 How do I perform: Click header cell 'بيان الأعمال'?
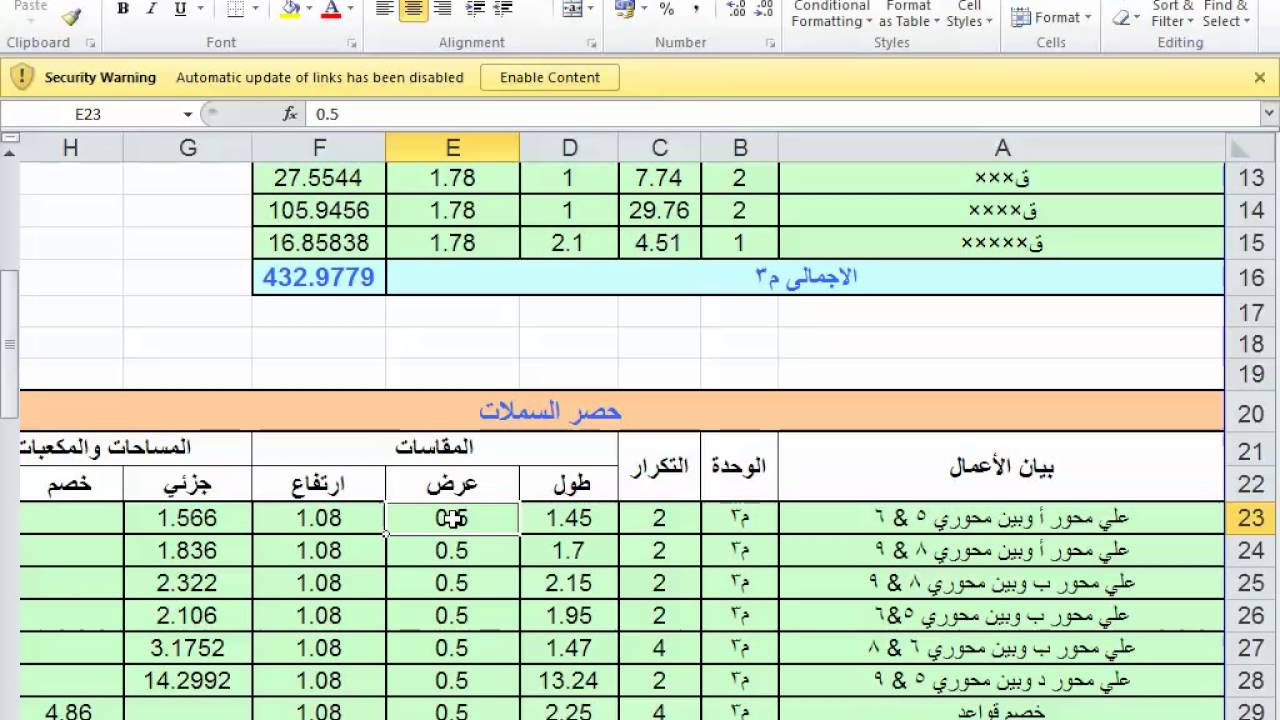tap(1001, 467)
